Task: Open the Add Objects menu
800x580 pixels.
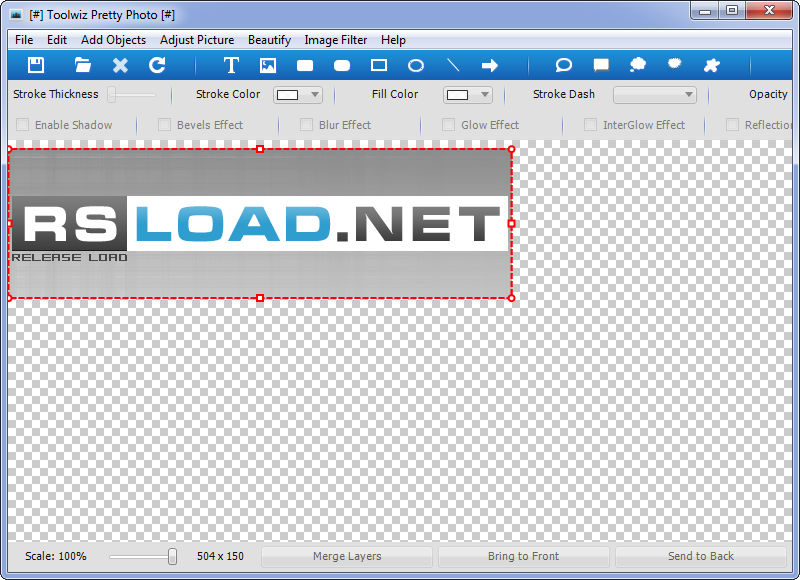Action: pyautogui.click(x=113, y=40)
